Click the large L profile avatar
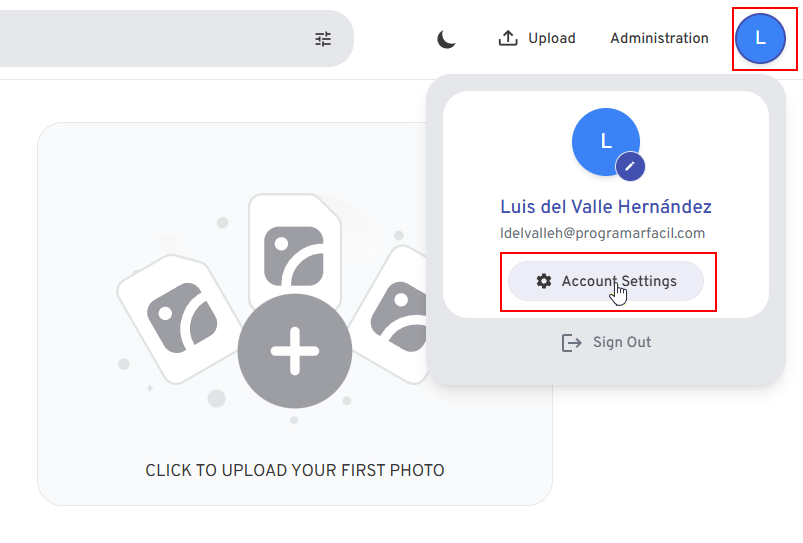803x543 pixels. point(605,142)
